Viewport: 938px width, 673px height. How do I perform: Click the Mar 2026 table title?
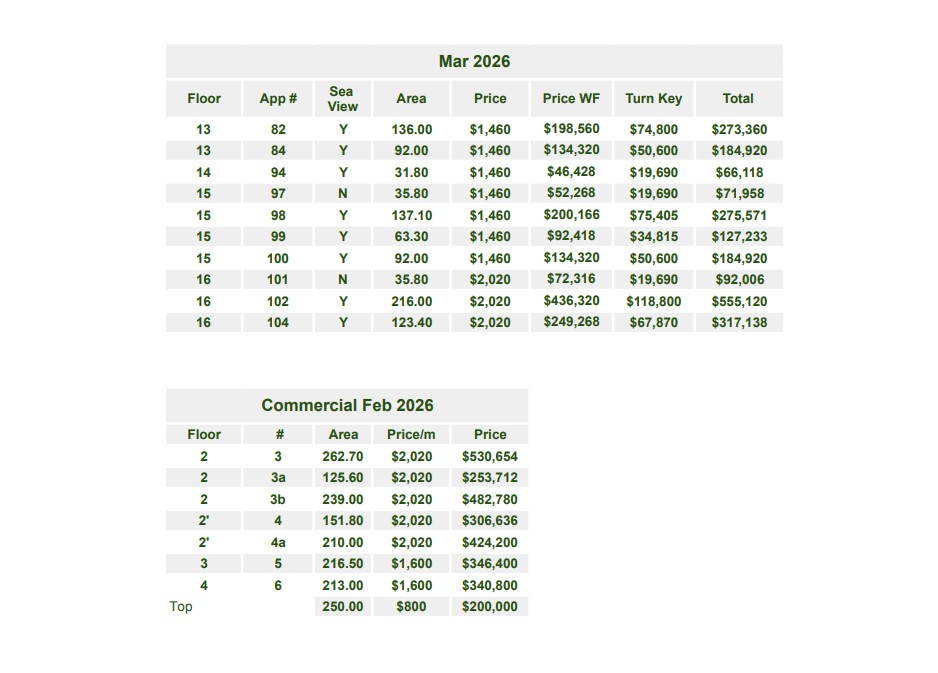click(x=474, y=62)
